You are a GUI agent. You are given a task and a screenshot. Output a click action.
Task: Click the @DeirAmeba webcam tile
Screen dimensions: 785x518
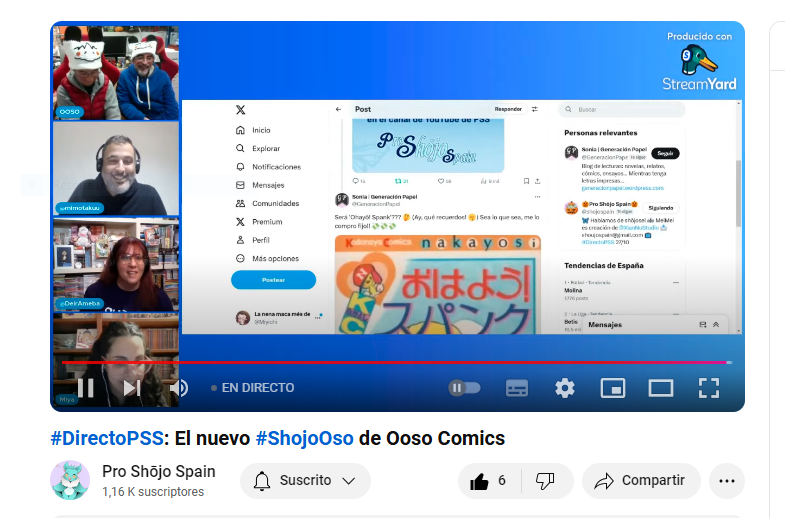coord(116,264)
